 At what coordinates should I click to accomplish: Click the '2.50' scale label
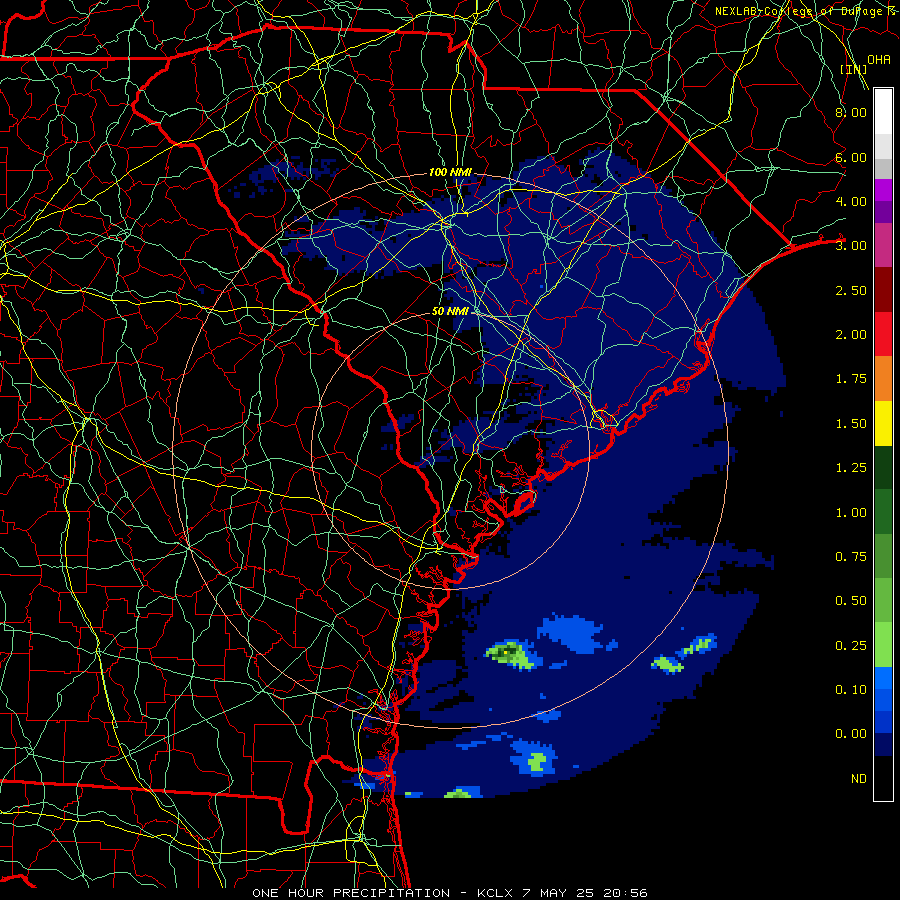coord(851,290)
